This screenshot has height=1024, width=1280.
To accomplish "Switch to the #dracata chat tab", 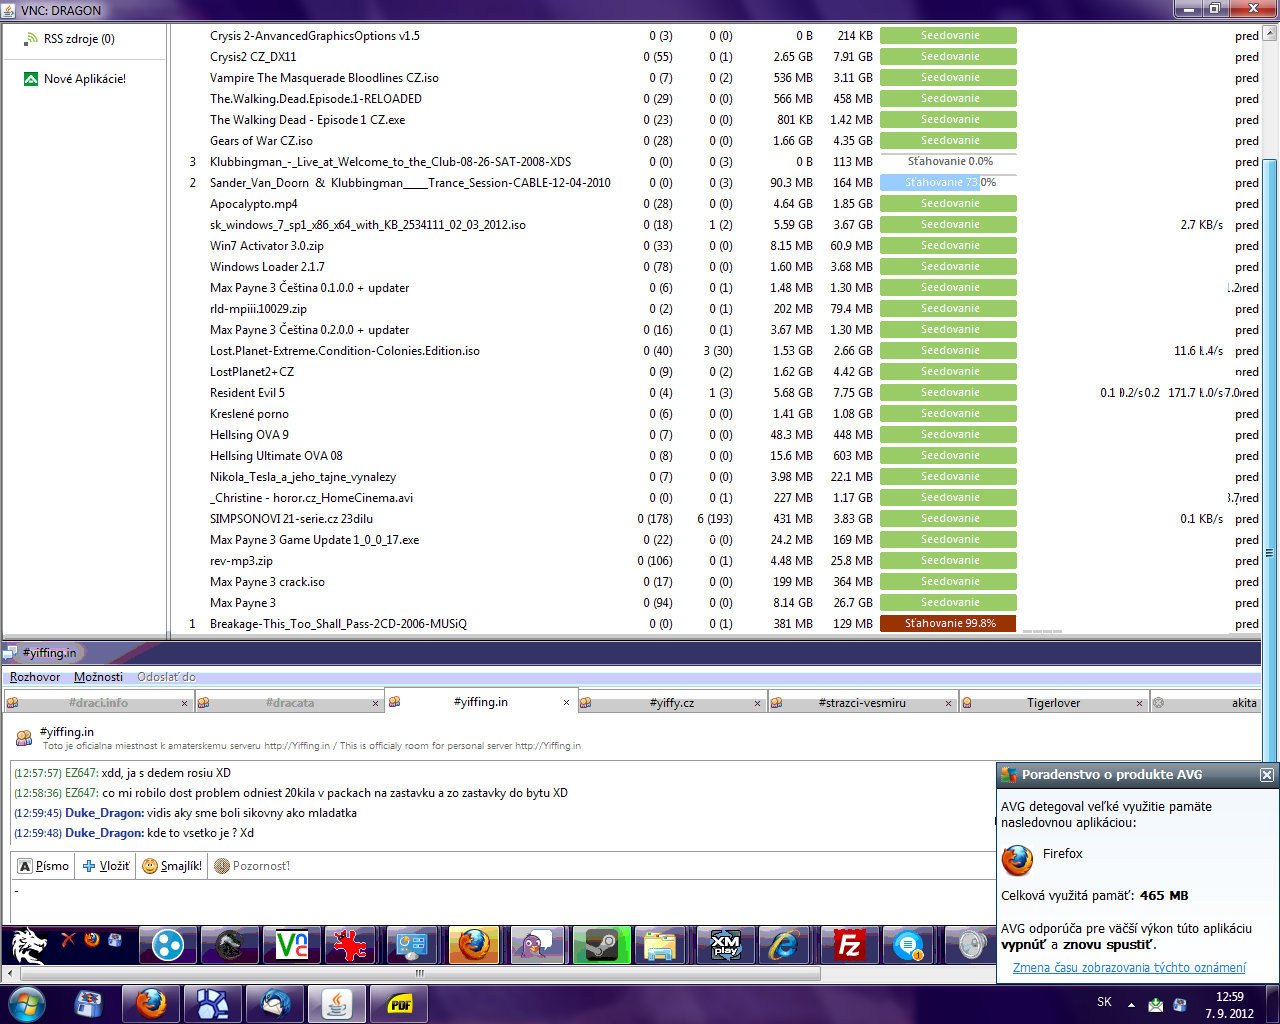I will click(290, 703).
